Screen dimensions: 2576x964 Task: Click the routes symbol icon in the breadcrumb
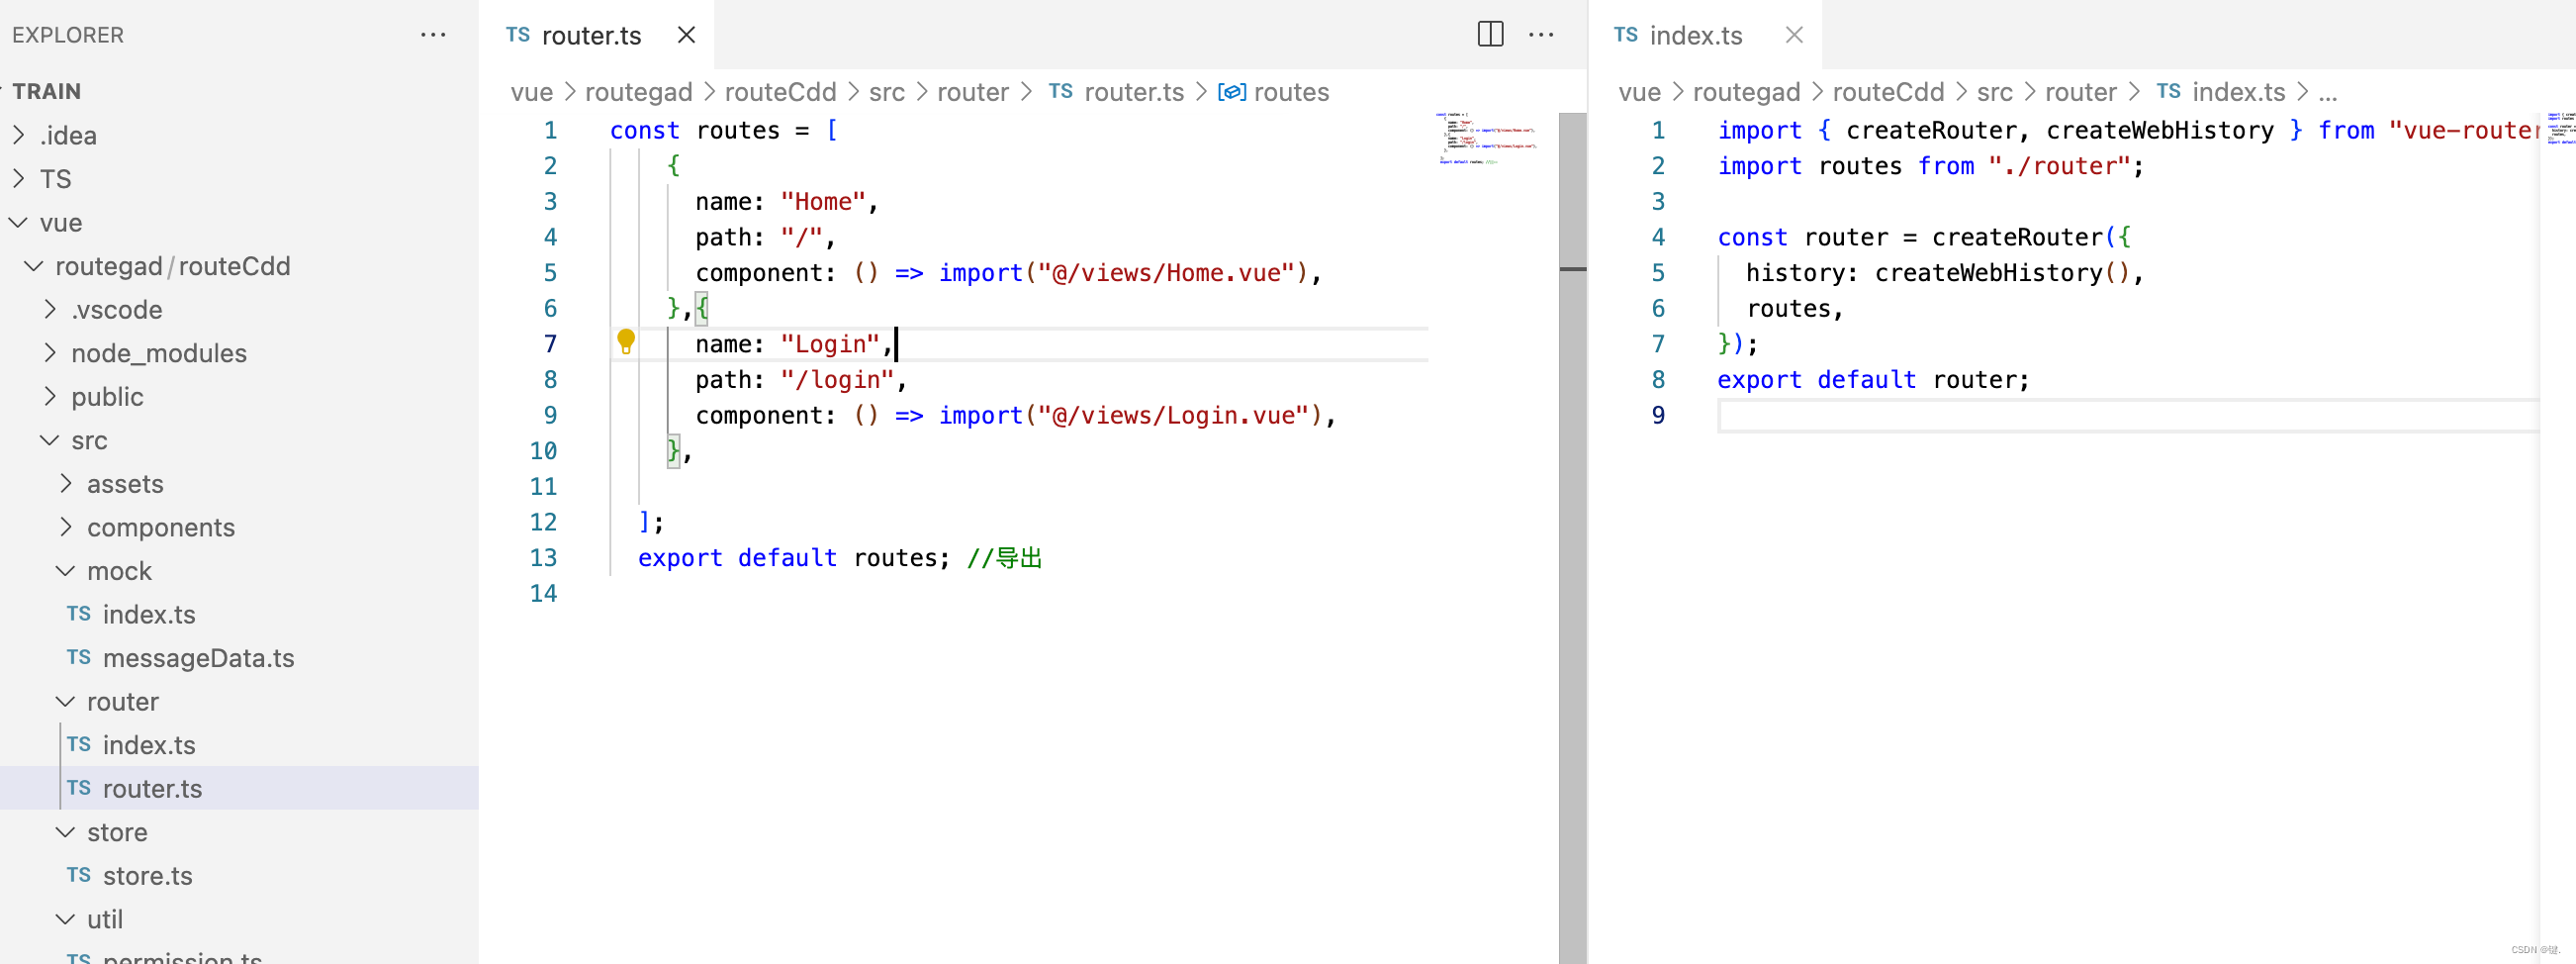coord(1231,92)
